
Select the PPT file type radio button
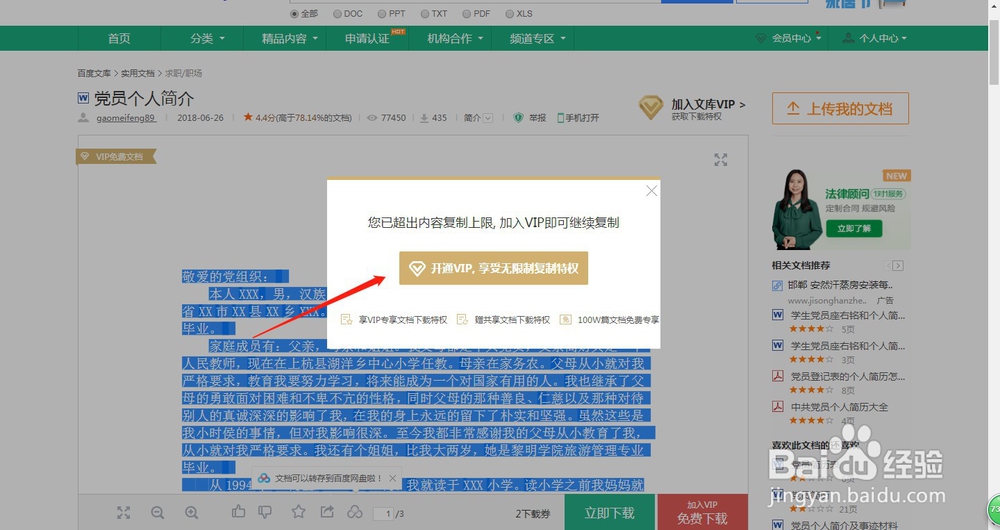pyautogui.click(x=381, y=13)
